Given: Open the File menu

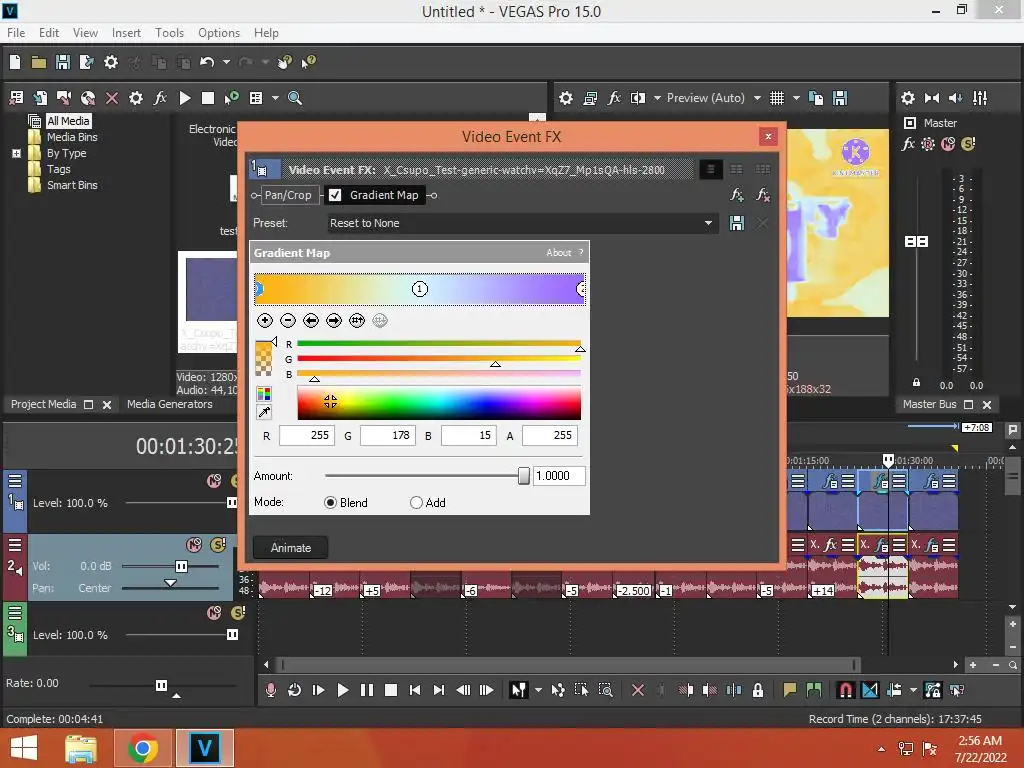Looking at the screenshot, I should pos(16,33).
